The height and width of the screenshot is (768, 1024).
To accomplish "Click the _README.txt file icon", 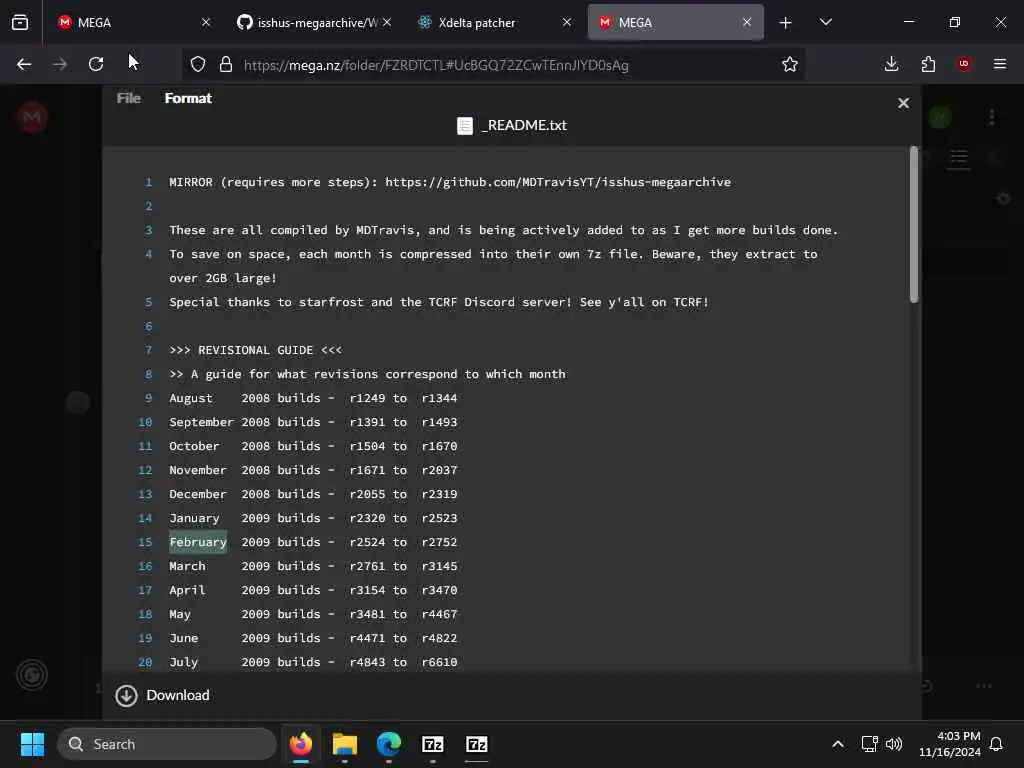I will [x=465, y=125].
